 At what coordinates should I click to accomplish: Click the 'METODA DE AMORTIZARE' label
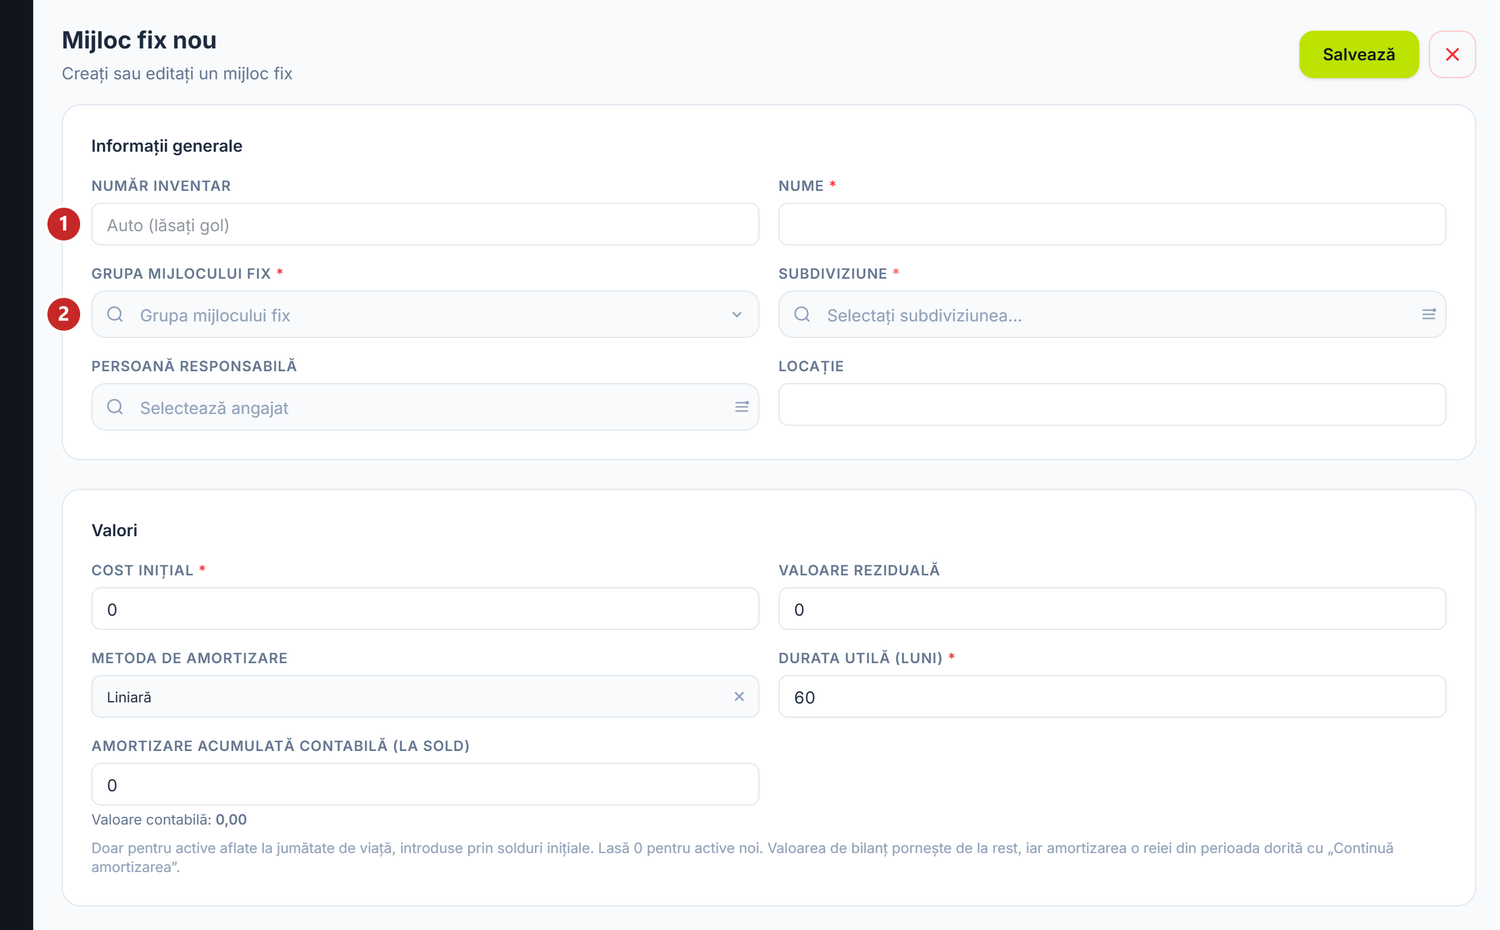pos(189,658)
